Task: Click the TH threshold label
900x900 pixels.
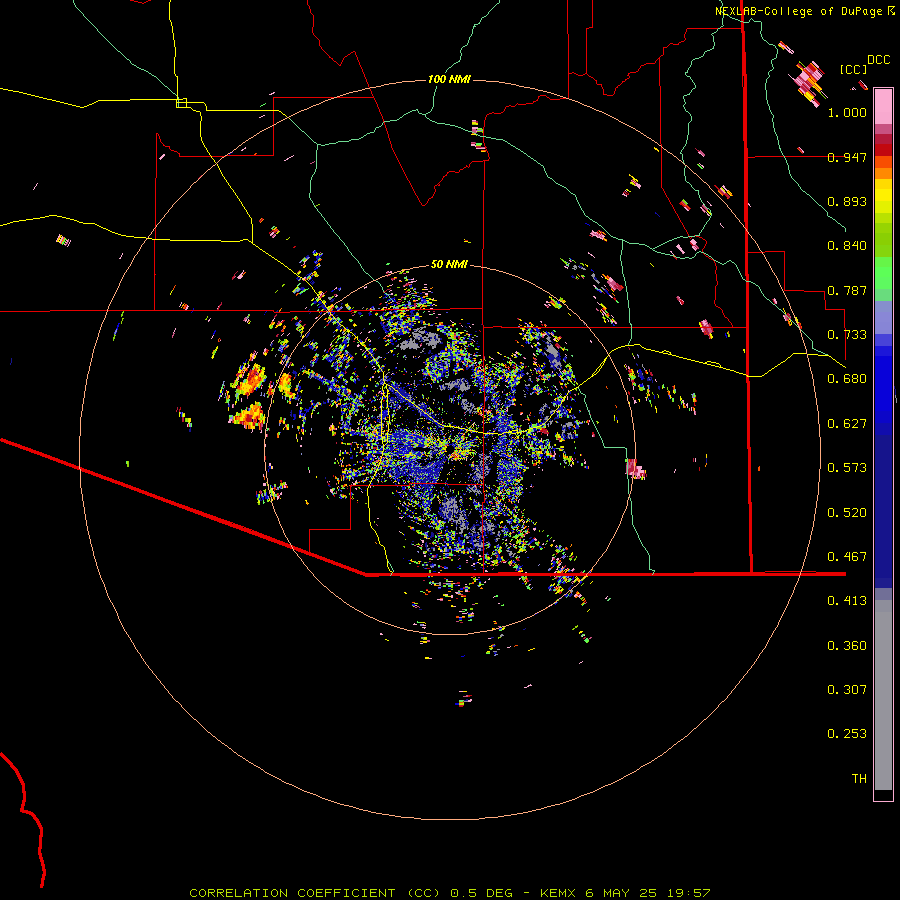Action: pos(859,779)
